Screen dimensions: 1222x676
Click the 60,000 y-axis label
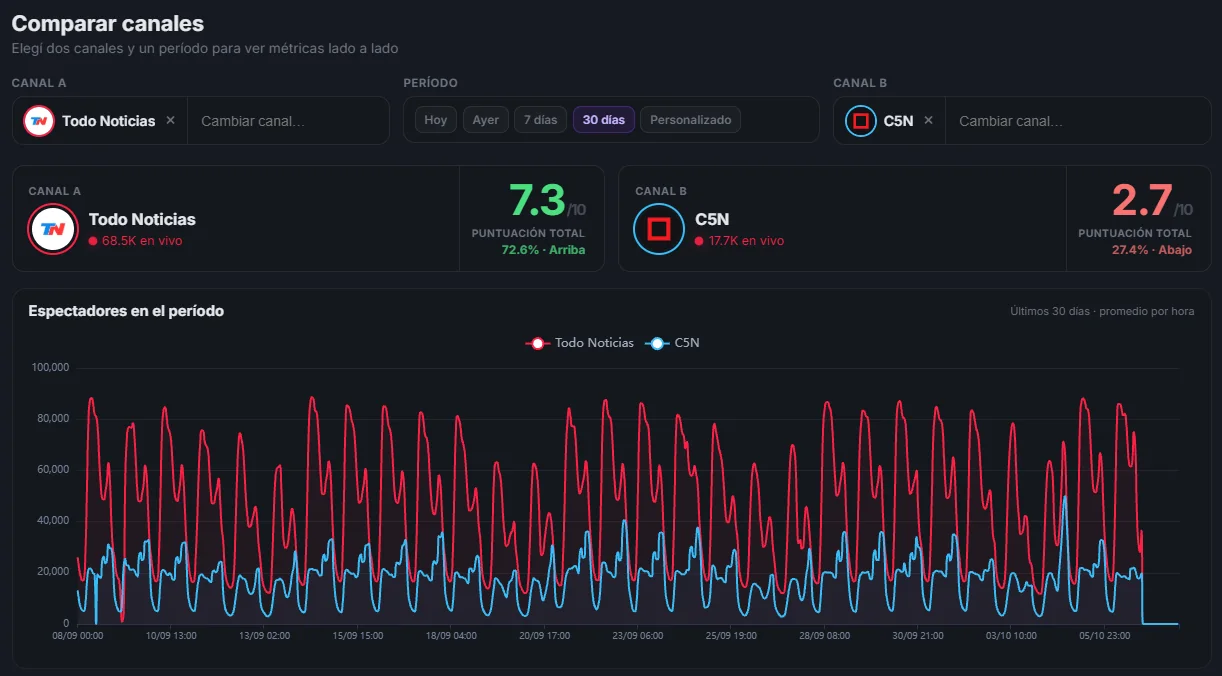(52, 470)
